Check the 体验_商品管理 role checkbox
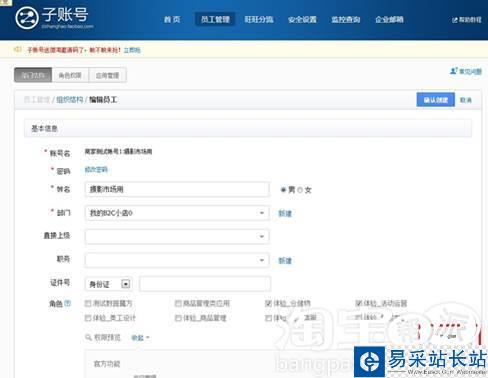The height and width of the screenshot is (378, 488). [x=178, y=318]
